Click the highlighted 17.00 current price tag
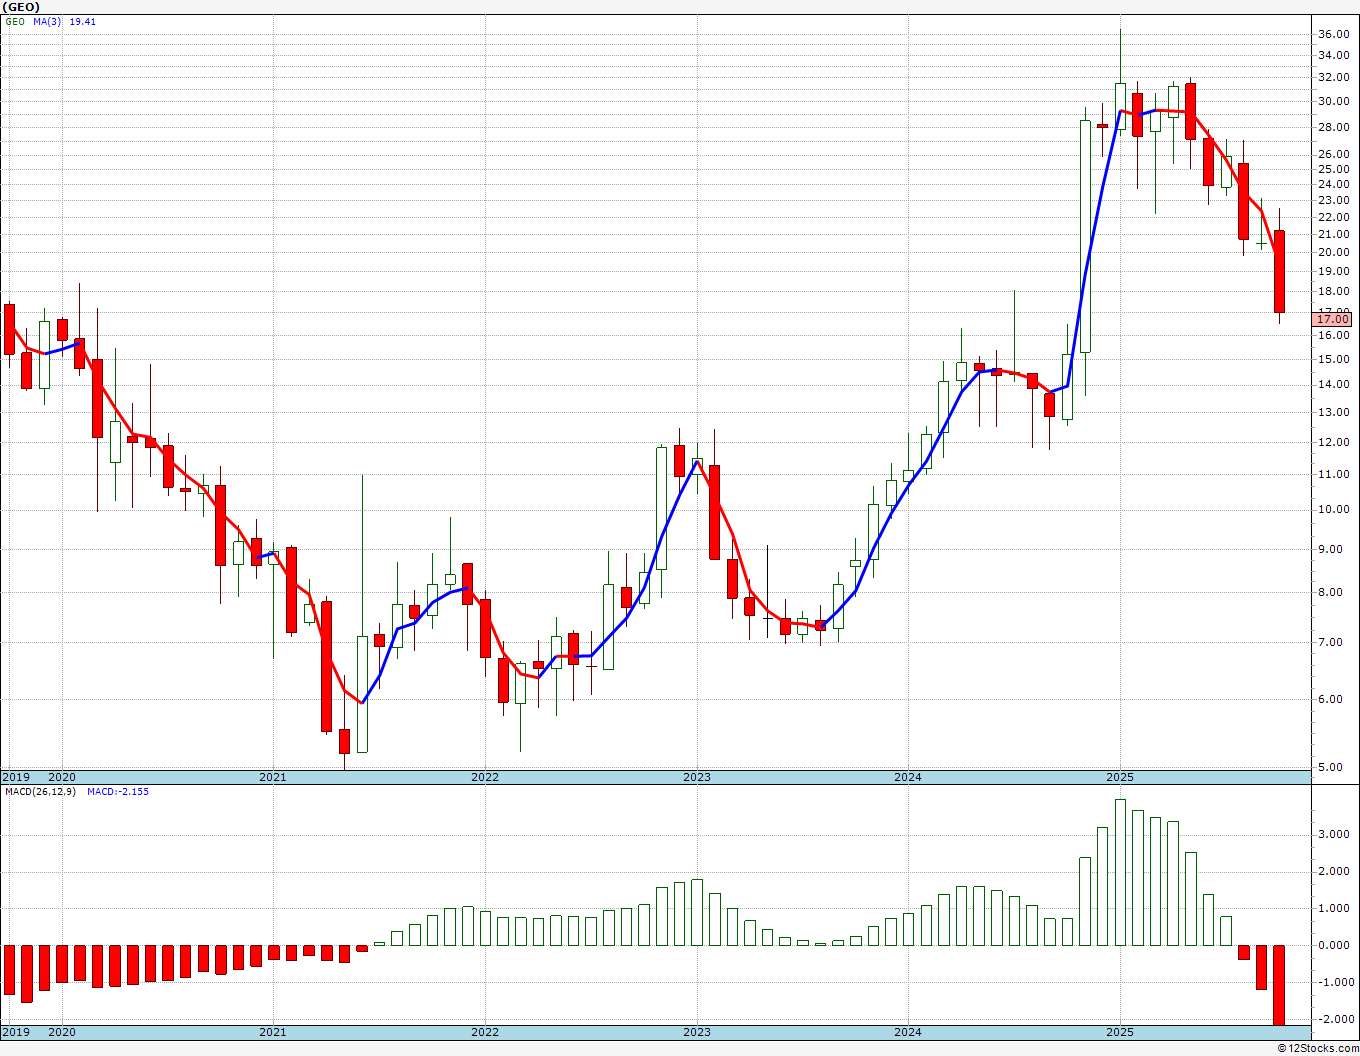1360x1056 pixels. (1333, 319)
